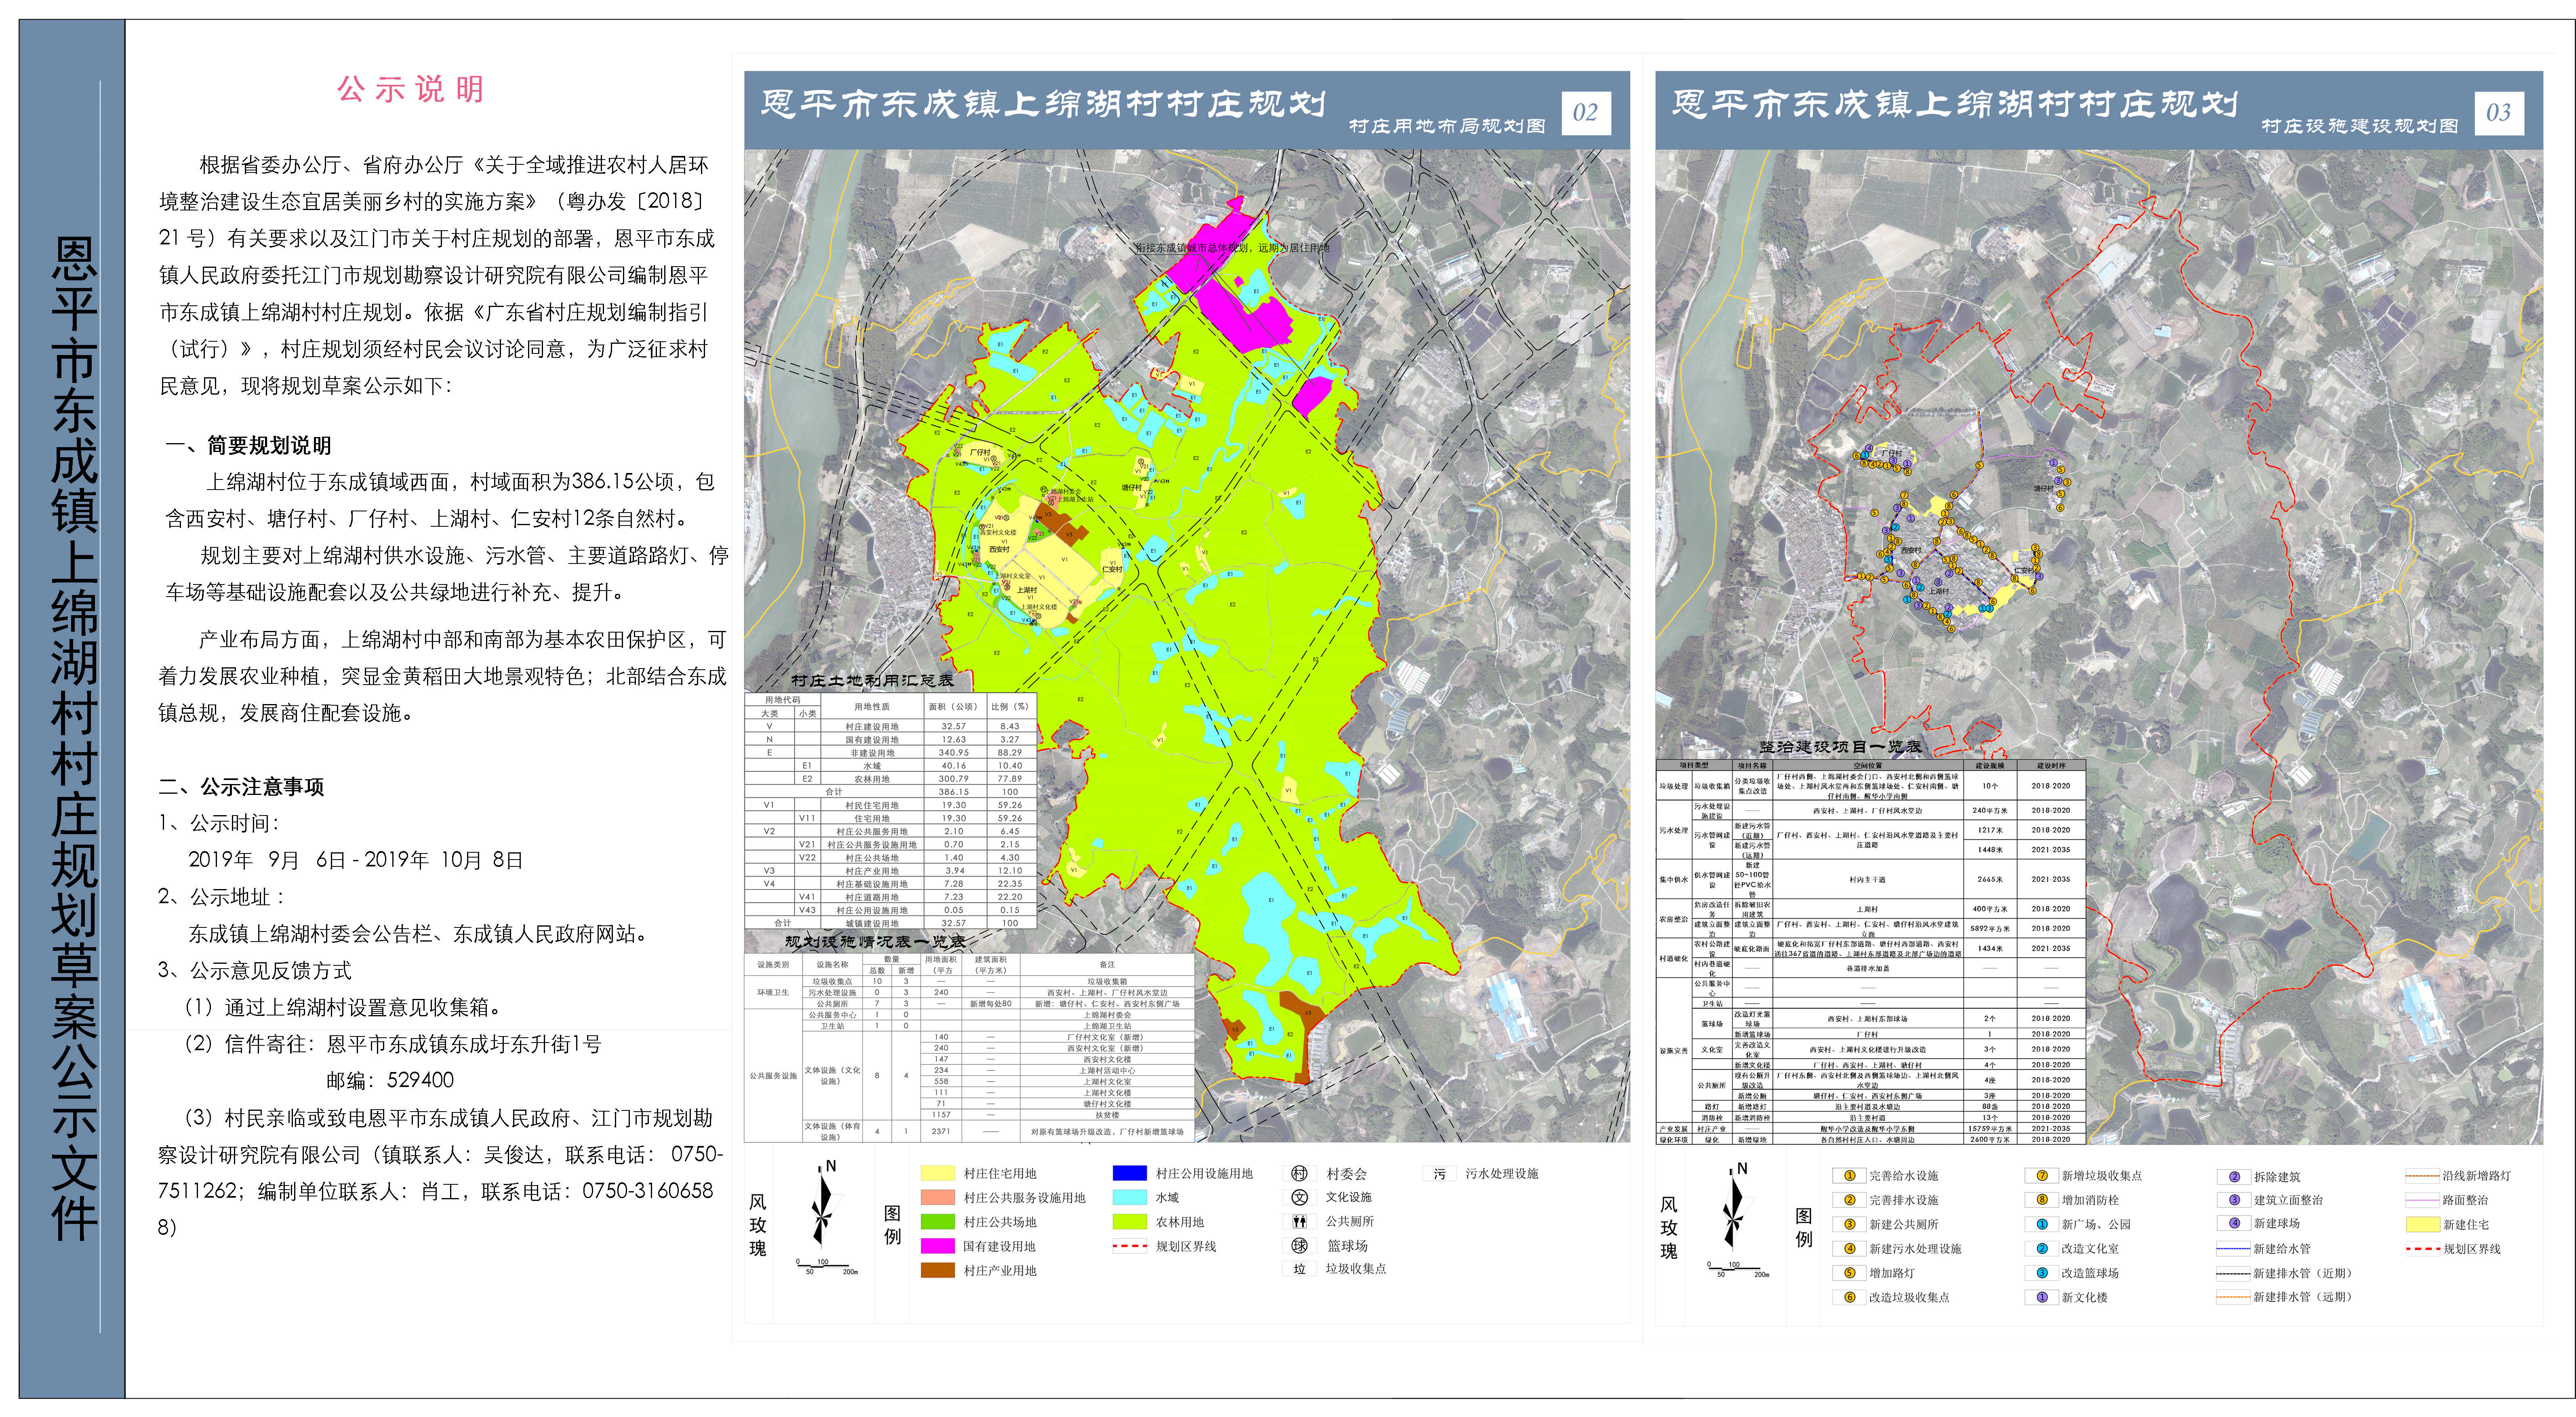This screenshot has width=2576, height=1417.
Task: Click the 规划区界线 sample on map 03 legend
Action: pos(2422,1249)
